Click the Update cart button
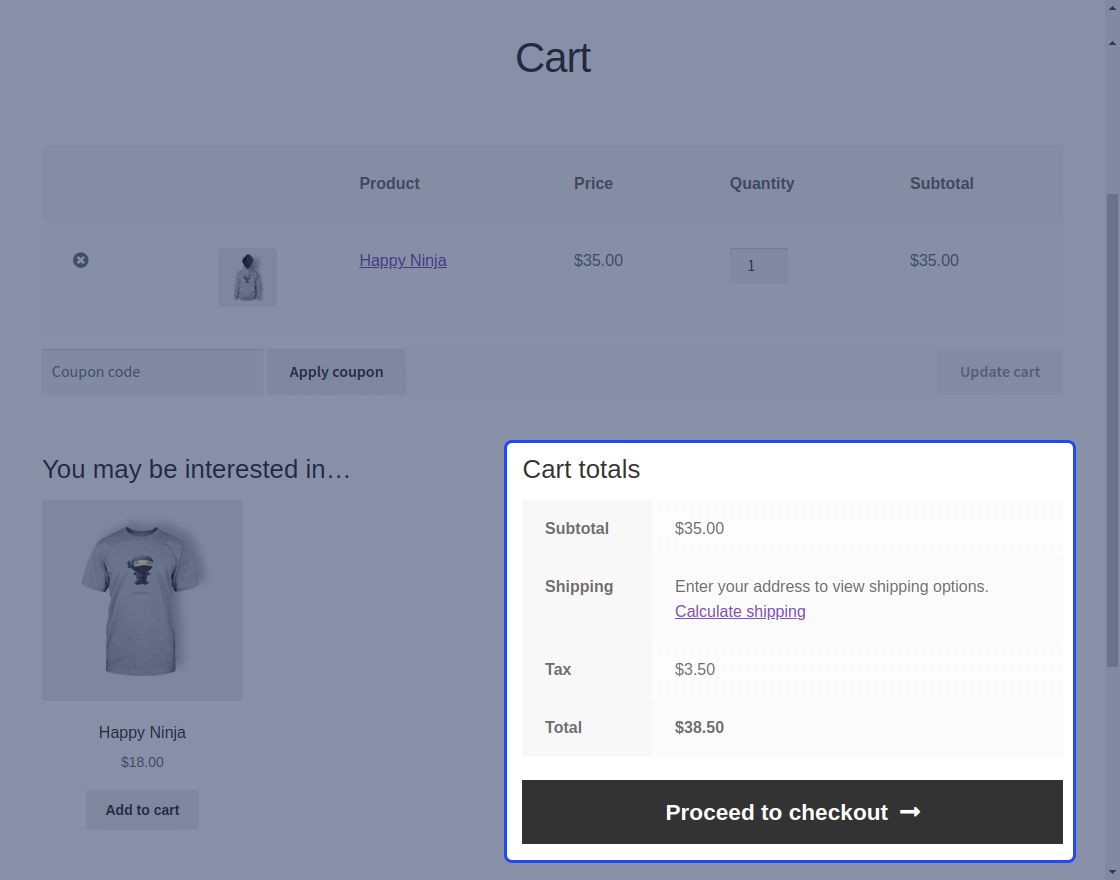Viewport: 1120px width, 880px height. click(x=999, y=371)
